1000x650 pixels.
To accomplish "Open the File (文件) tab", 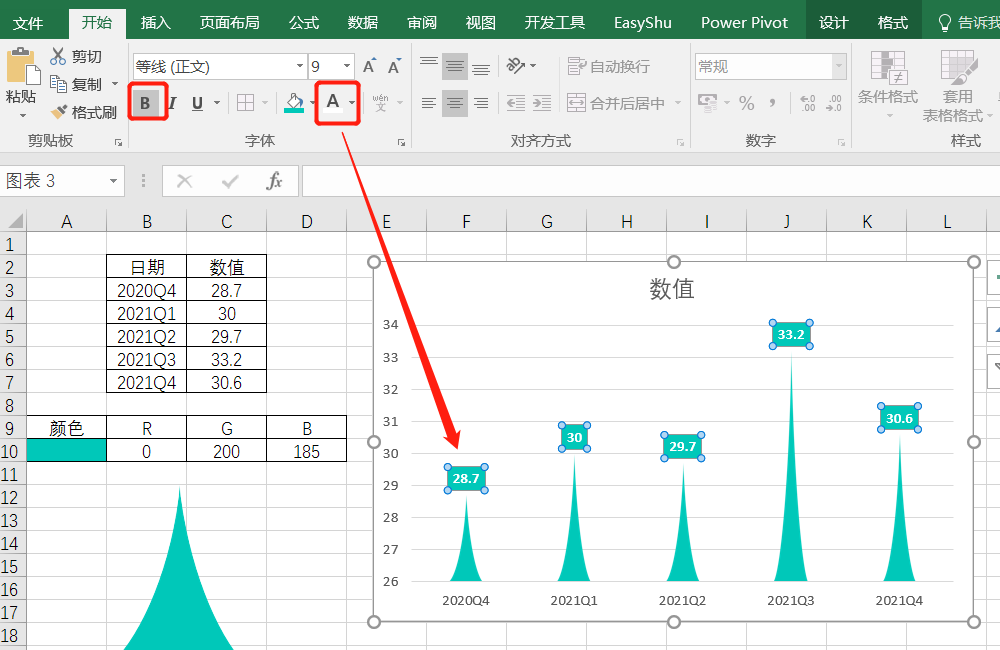I will point(28,23).
